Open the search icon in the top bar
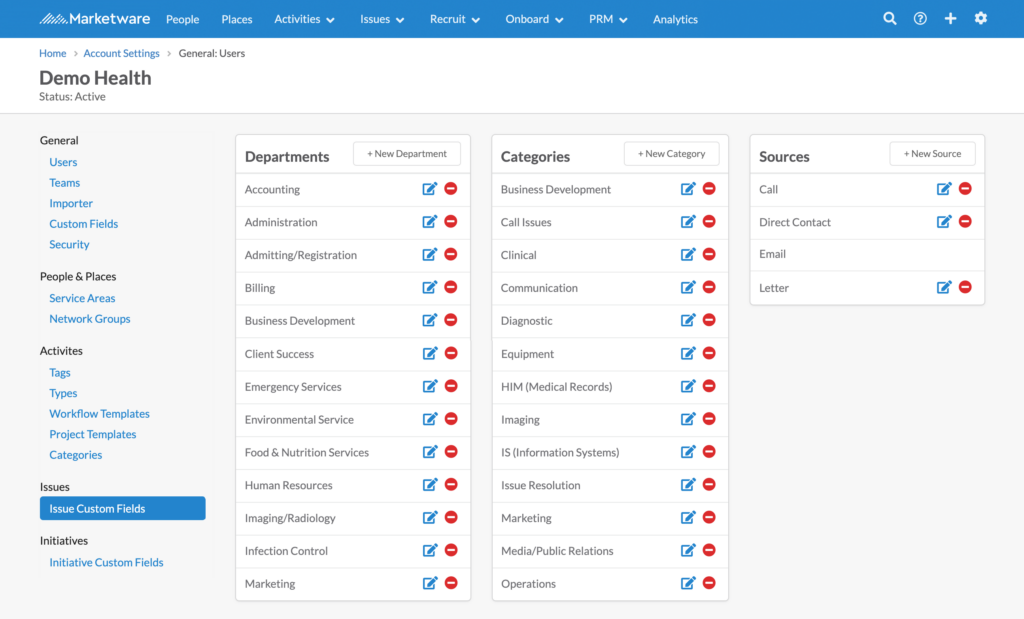1024x619 pixels. [889, 18]
